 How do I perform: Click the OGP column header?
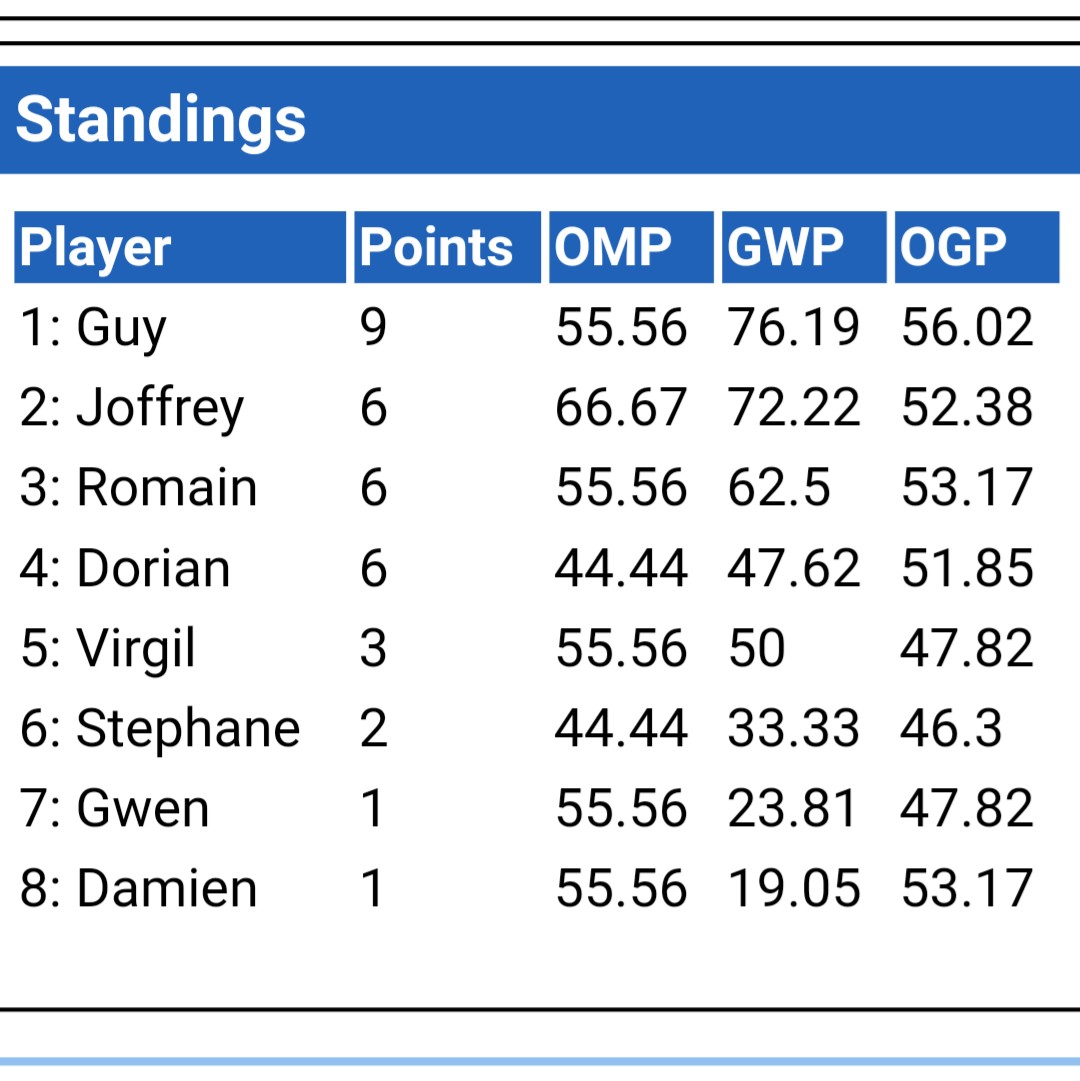(x=954, y=248)
